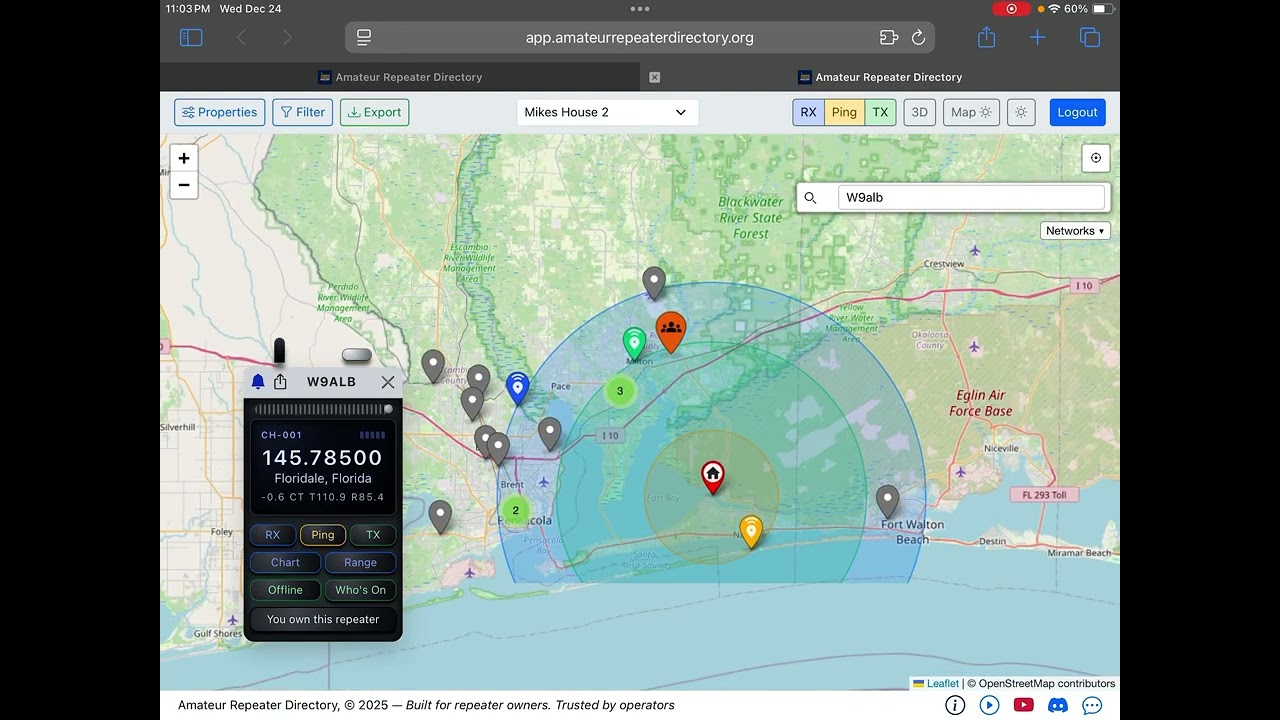Close the first Amateur Repeater Directory tab
The height and width of the screenshot is (720, 1280).
(654, 77)
